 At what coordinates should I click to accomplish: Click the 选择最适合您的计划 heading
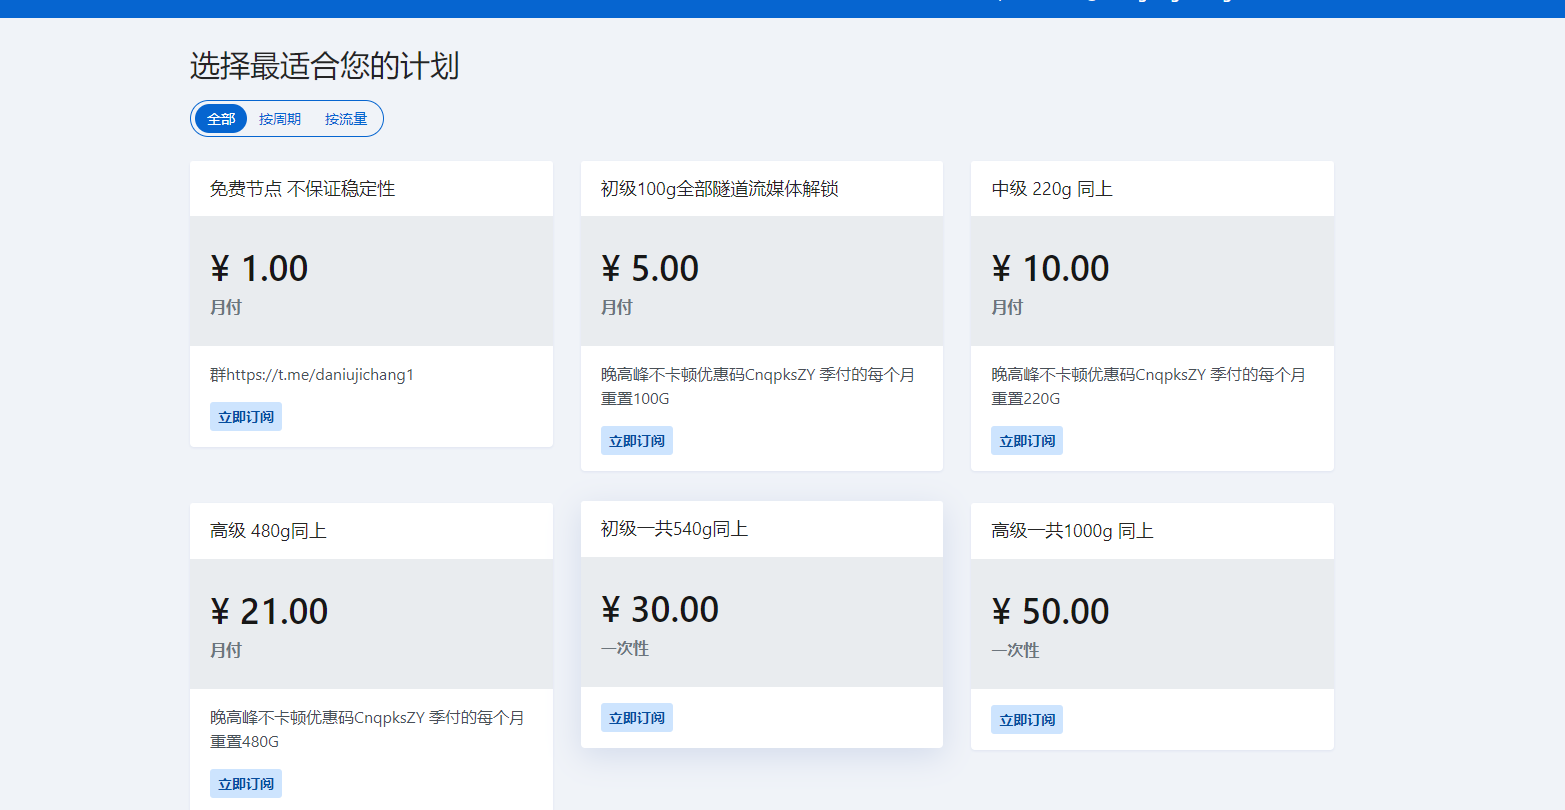[325, 66]
